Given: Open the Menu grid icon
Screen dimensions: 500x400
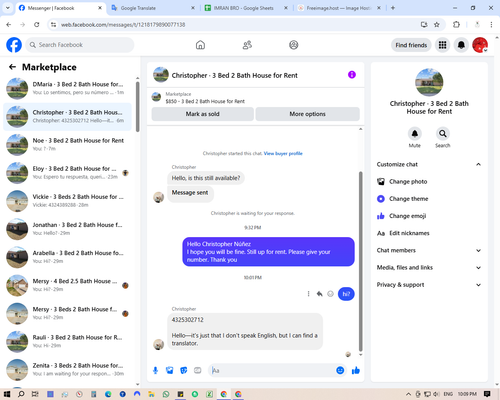Looking at the screenshot, I should click(442, 45).
